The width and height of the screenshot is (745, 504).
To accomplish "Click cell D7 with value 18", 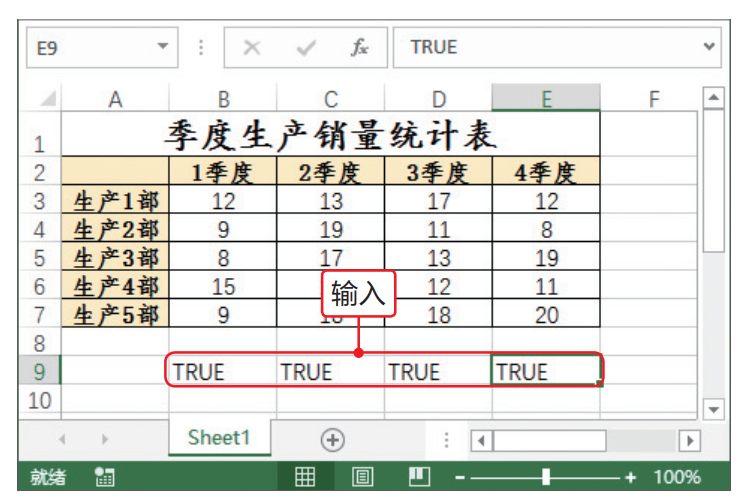I will [438, 314].
